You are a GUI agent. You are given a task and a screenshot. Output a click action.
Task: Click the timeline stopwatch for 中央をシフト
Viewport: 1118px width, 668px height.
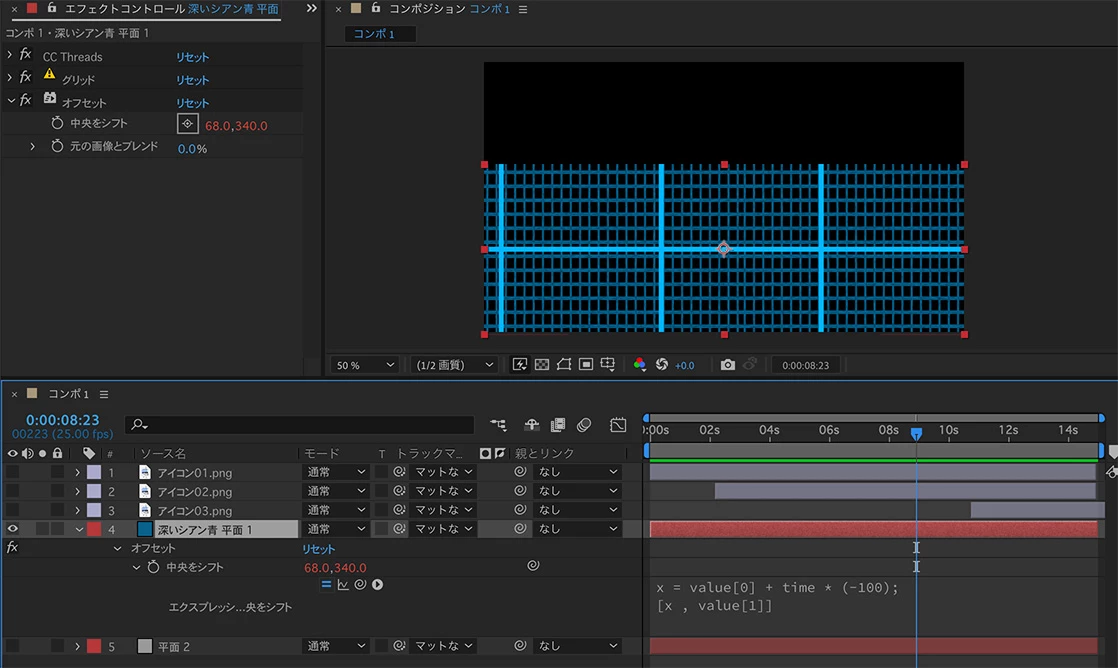click(x=153, y=567)
